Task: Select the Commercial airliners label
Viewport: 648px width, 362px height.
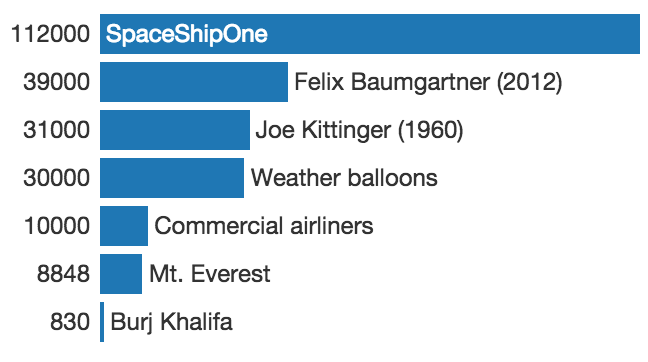Action: point(264,226)
